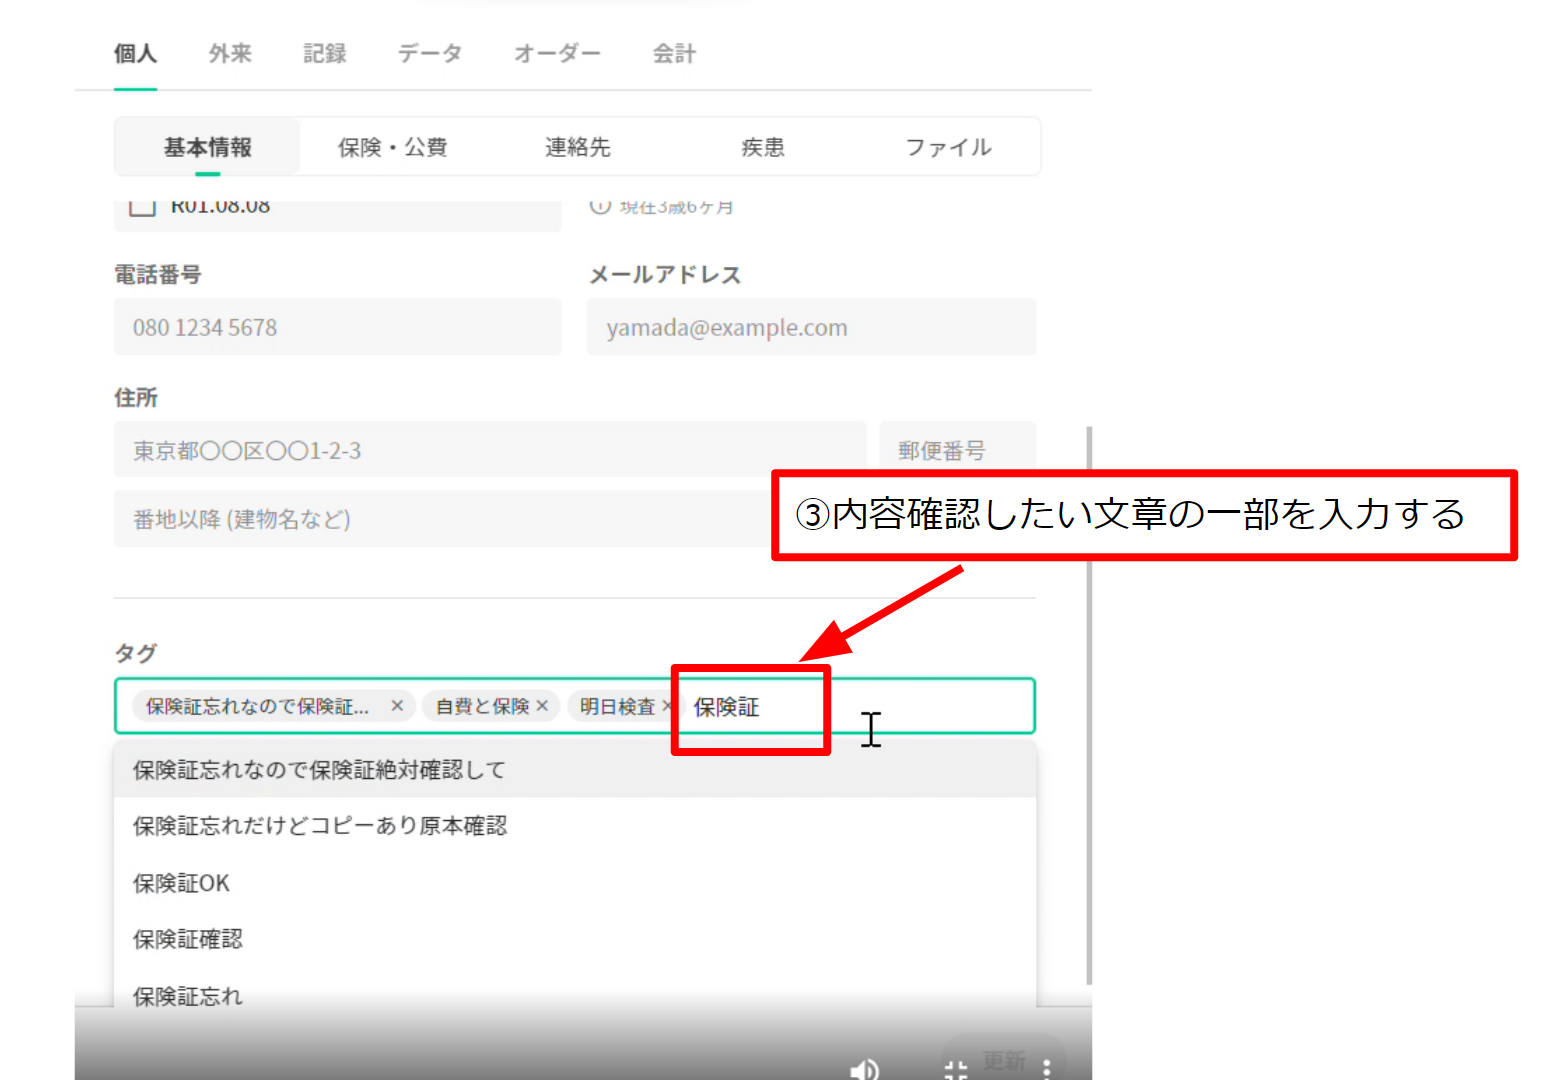Image resolution: width=1542 pixels, height=1080 pixels.
Task: Click the 自費と保険 tag chip label
Action: 482,706
